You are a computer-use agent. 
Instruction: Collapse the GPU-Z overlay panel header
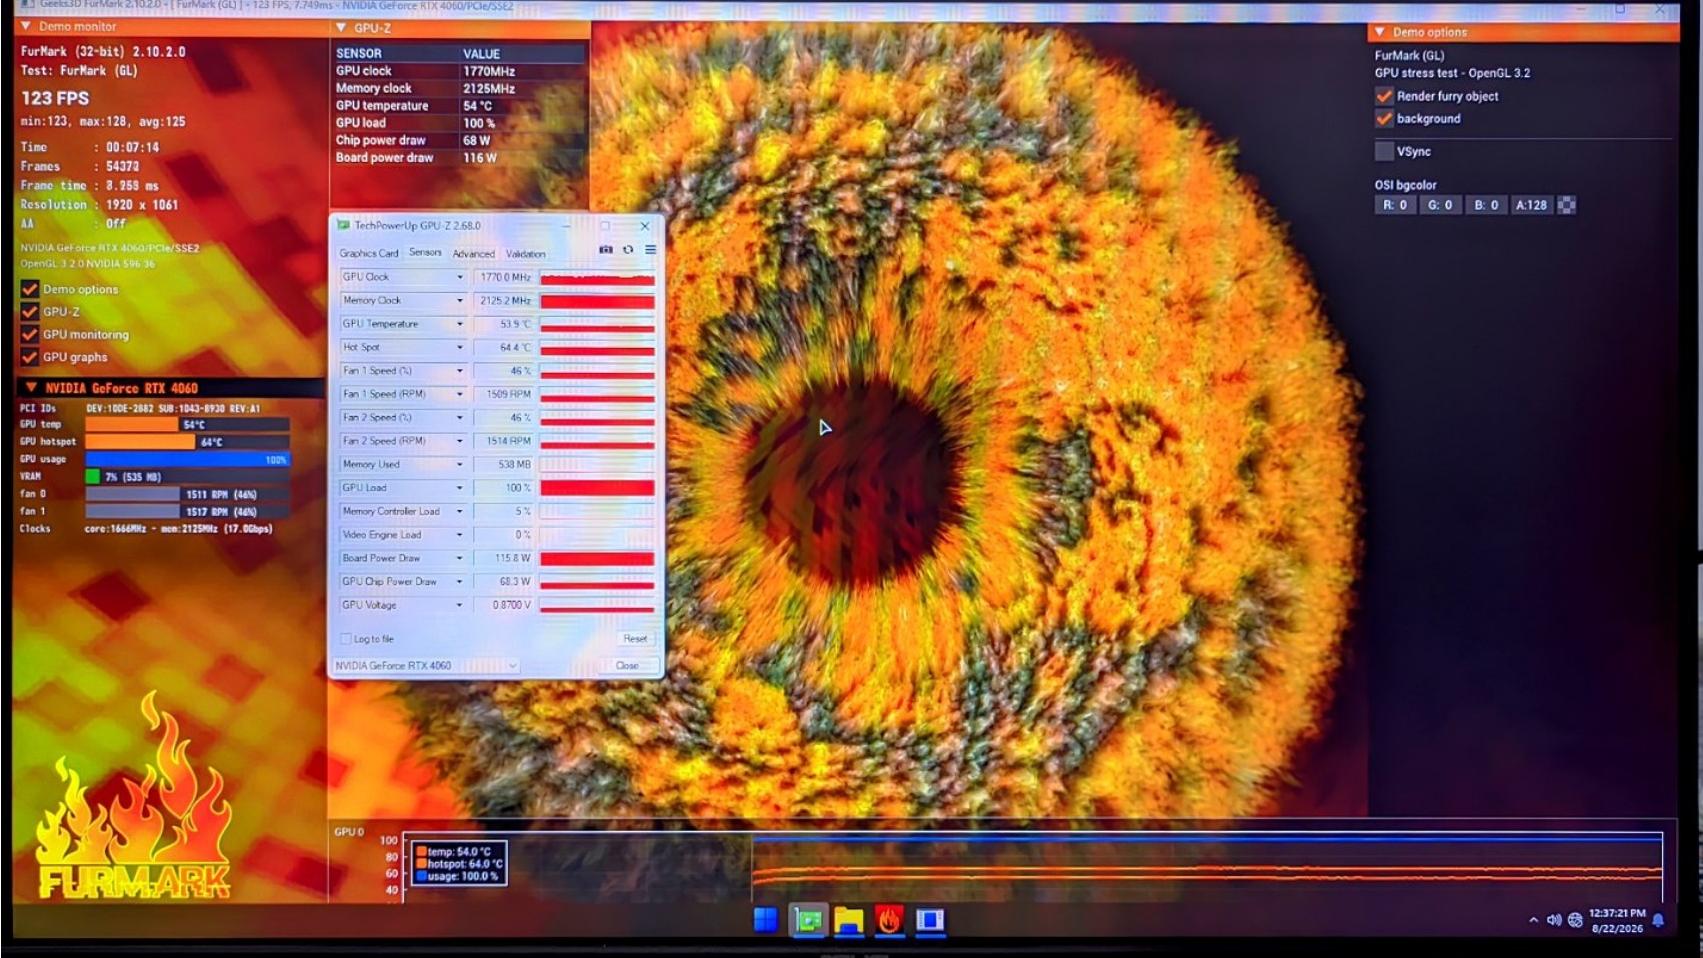point(341,28)
